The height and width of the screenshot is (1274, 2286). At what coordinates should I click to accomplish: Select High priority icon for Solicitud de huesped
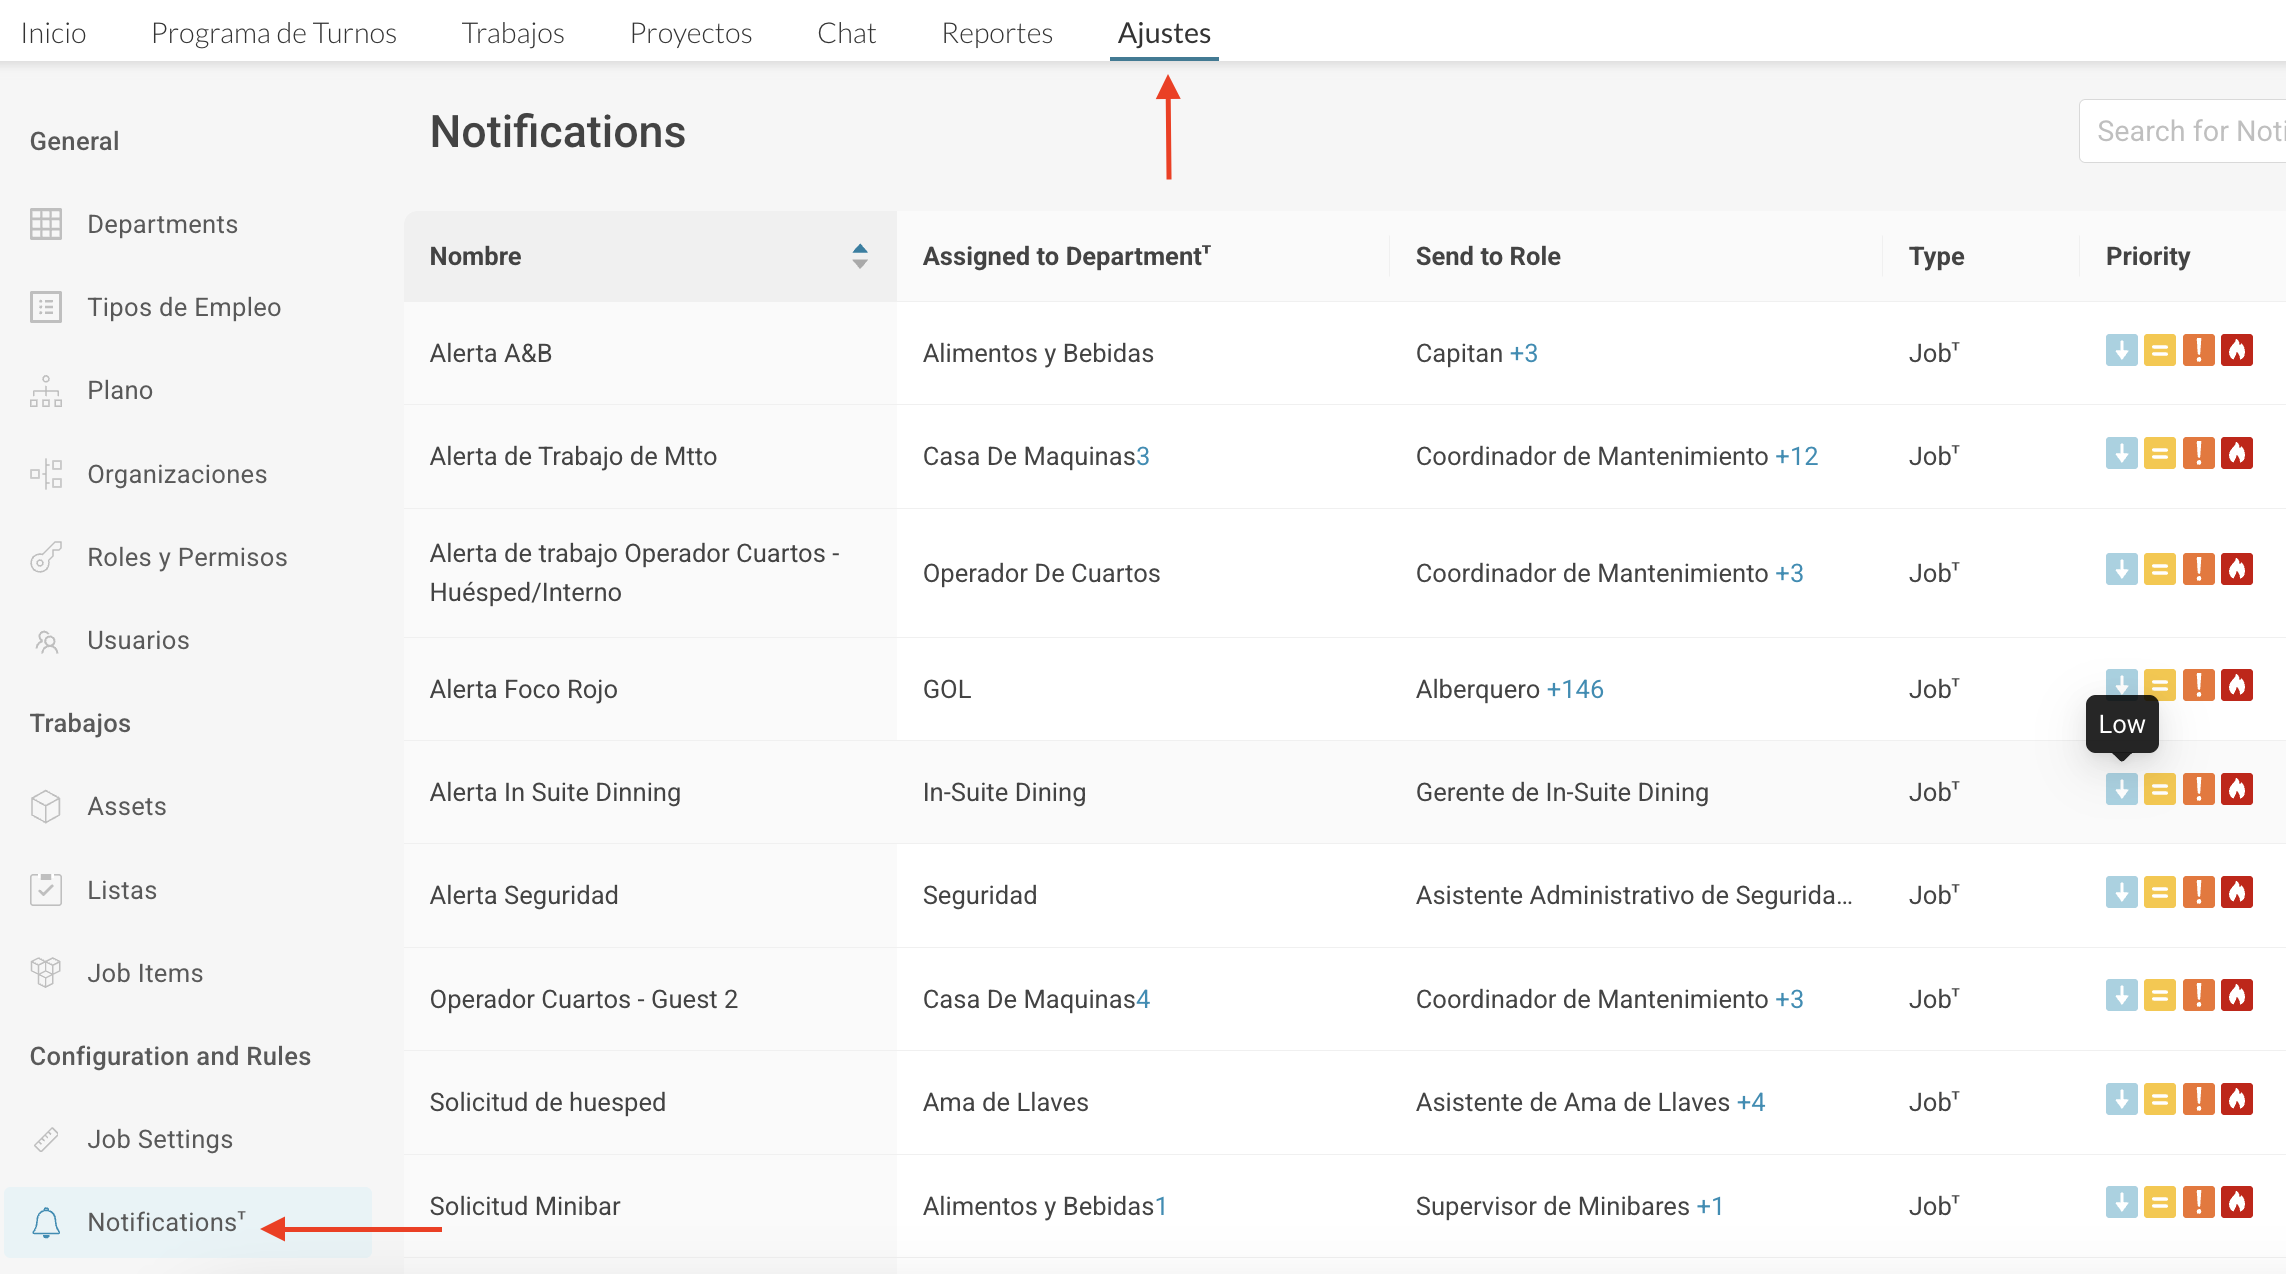coord(2199,1100)
